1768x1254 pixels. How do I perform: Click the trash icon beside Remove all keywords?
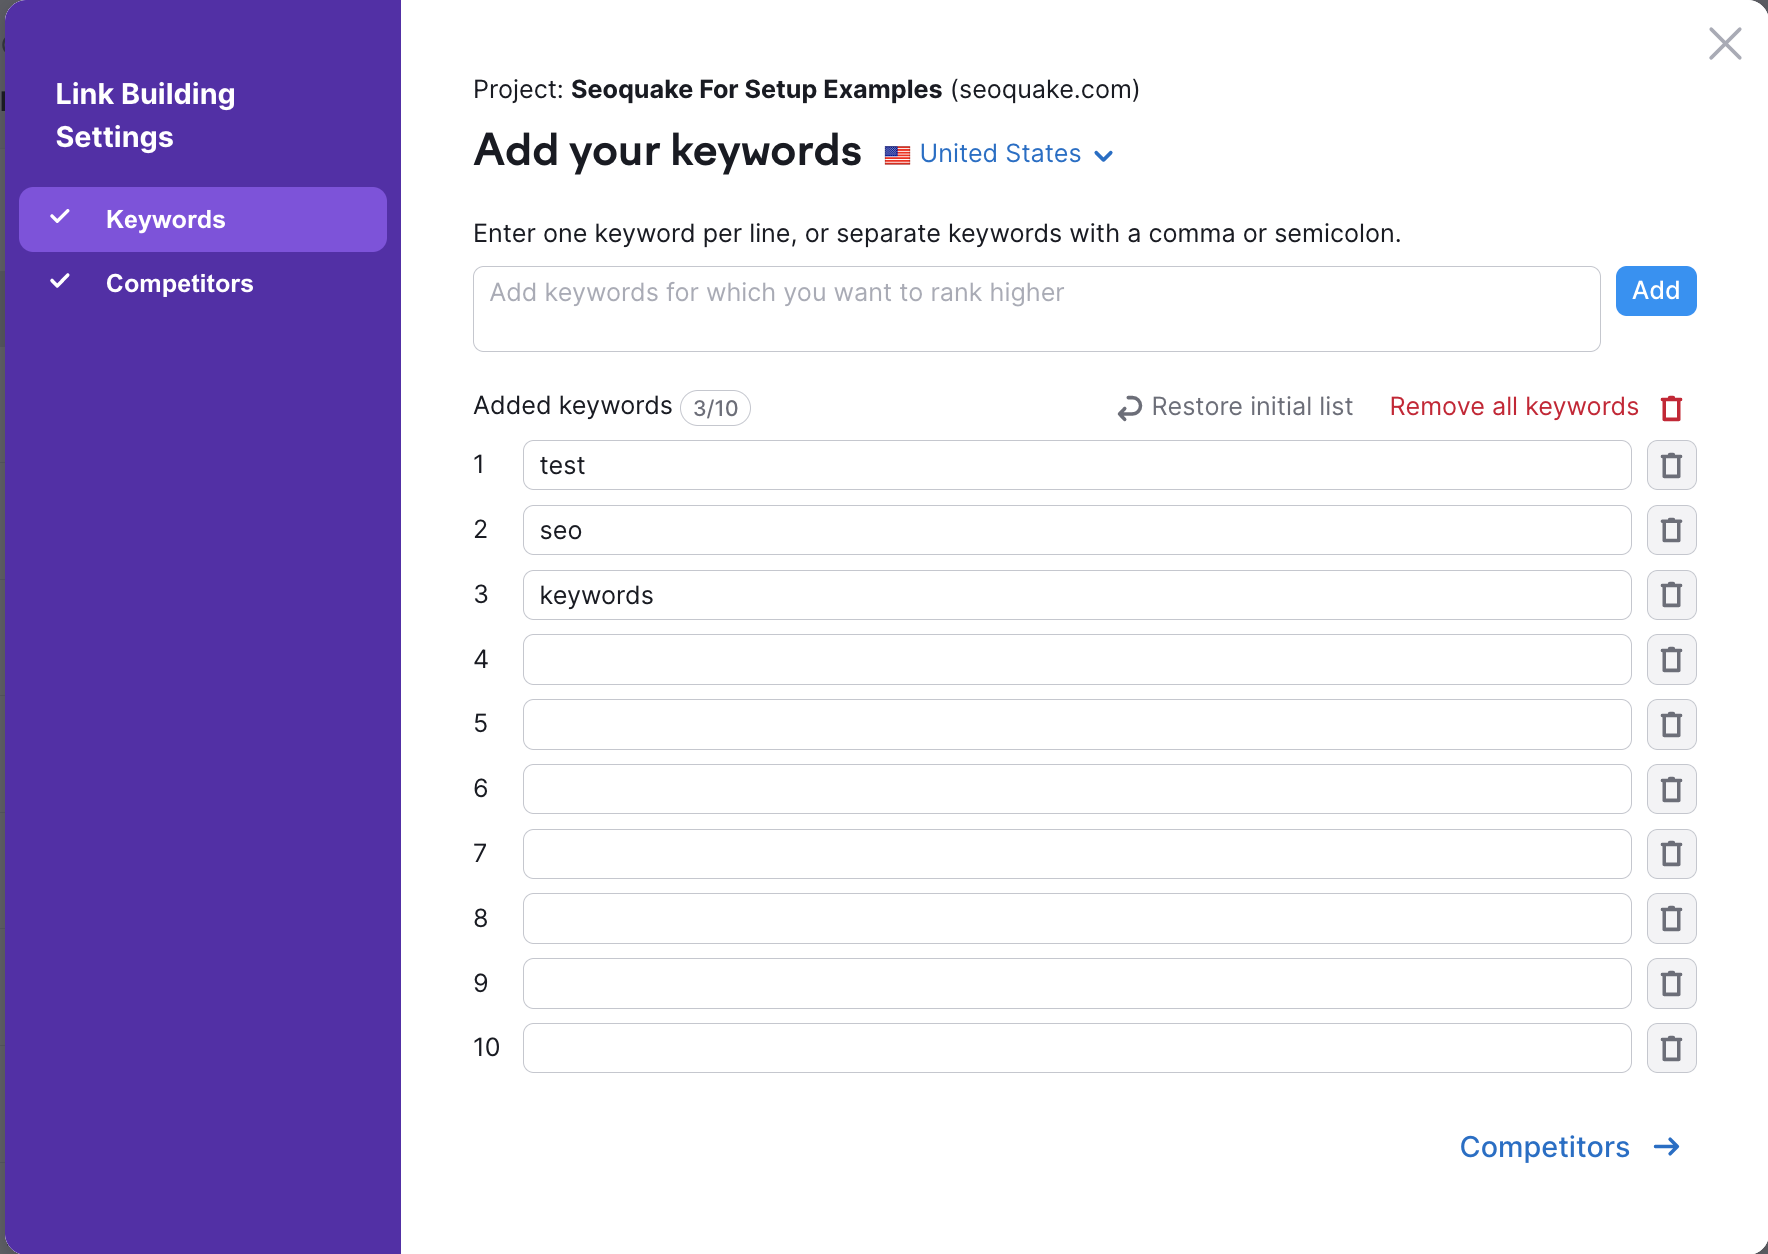tap(1671, 407)
